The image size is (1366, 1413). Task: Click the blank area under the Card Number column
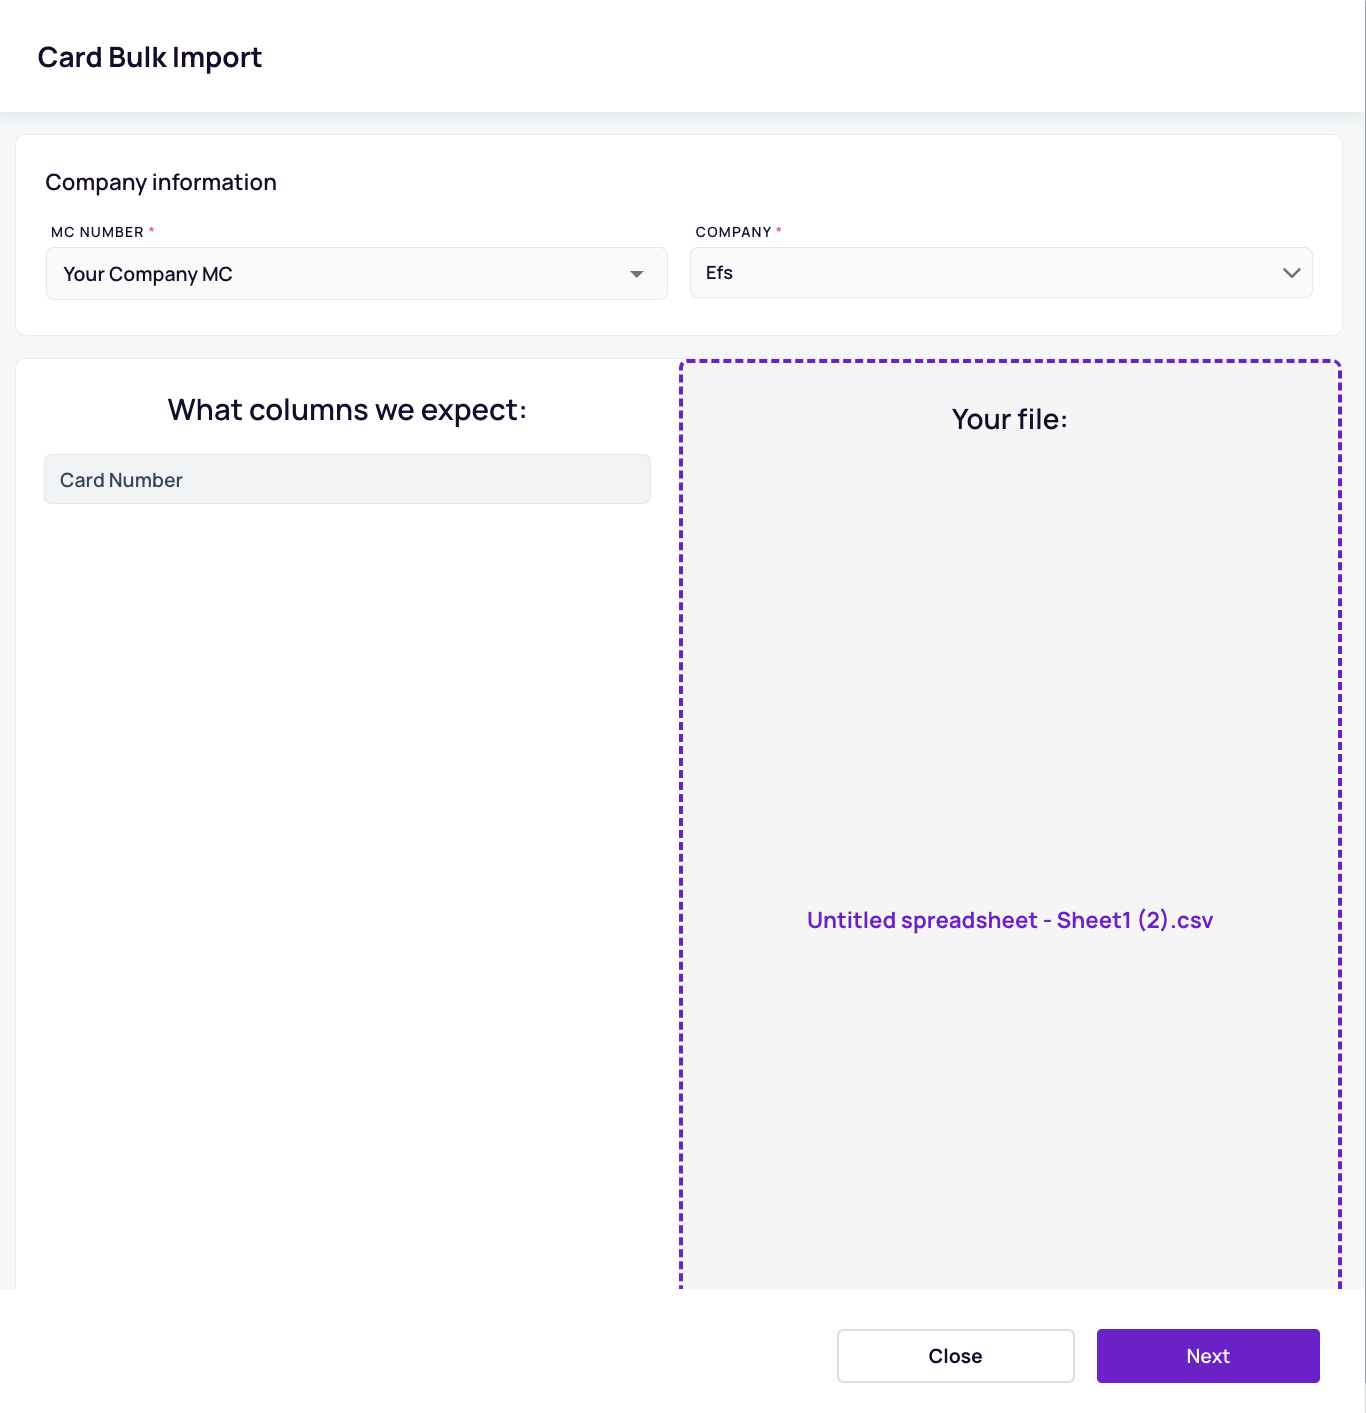347,890
